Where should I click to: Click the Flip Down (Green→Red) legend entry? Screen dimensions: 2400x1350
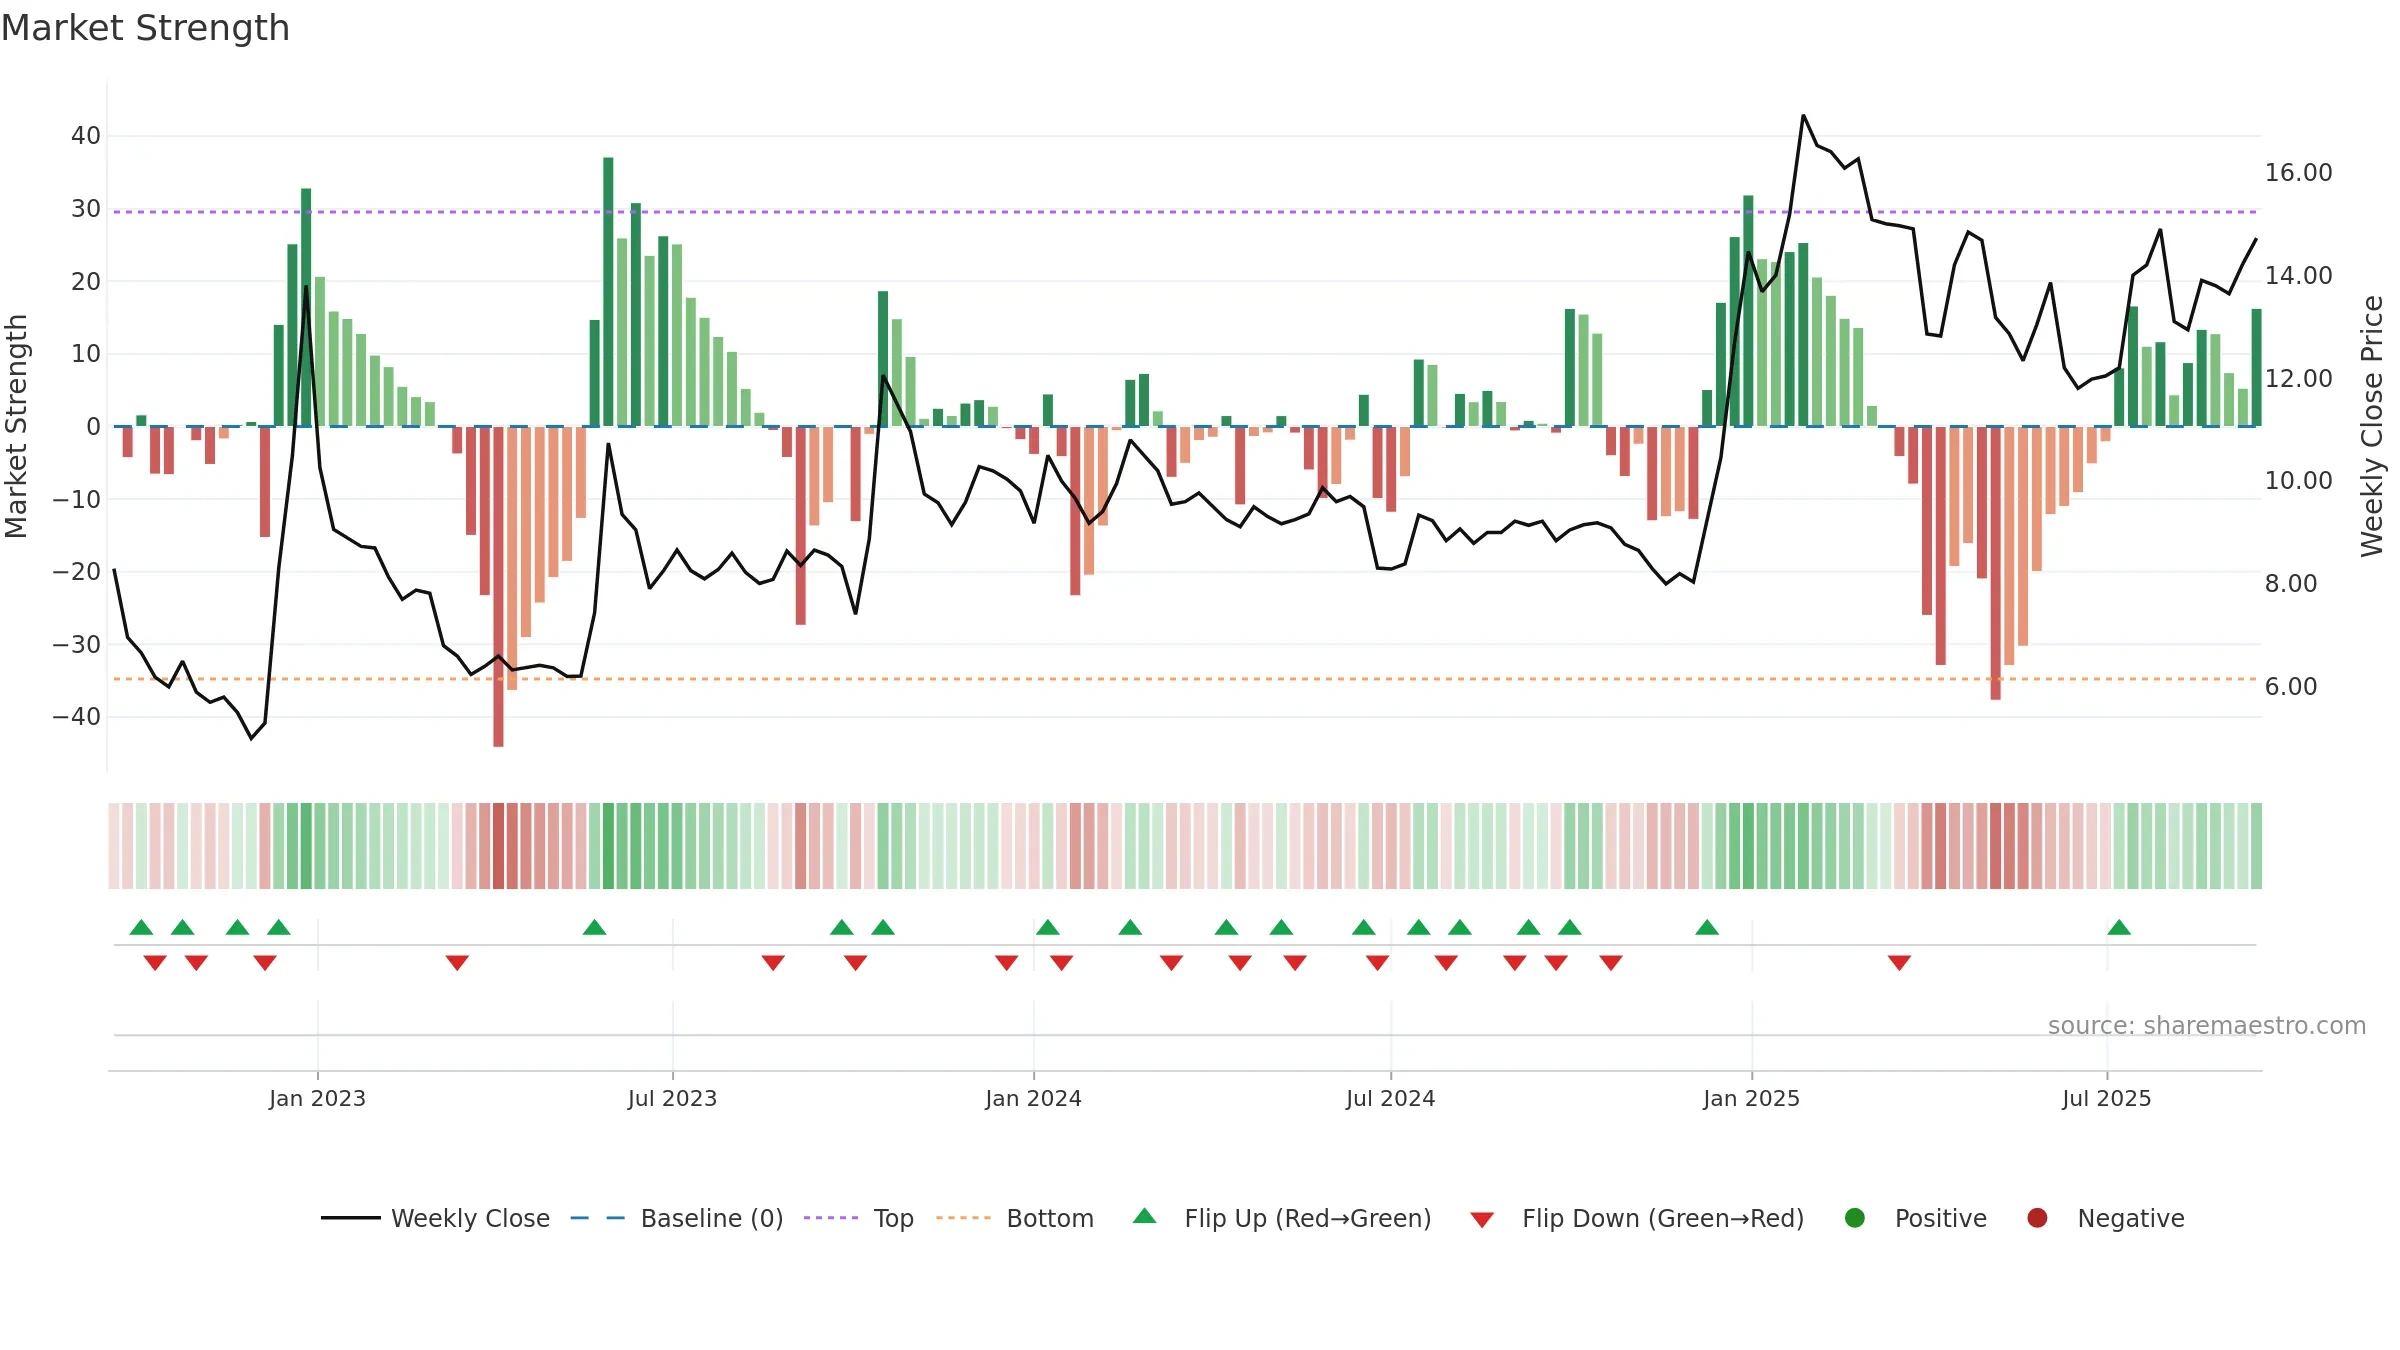pyautogui.click(x=1637, y=1218)
